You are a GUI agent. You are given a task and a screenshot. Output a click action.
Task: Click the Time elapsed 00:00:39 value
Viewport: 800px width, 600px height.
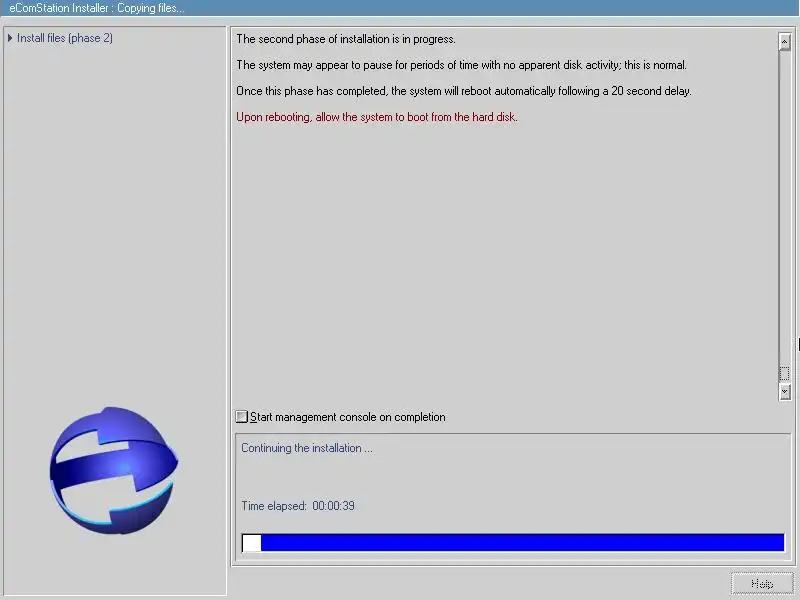333,506
